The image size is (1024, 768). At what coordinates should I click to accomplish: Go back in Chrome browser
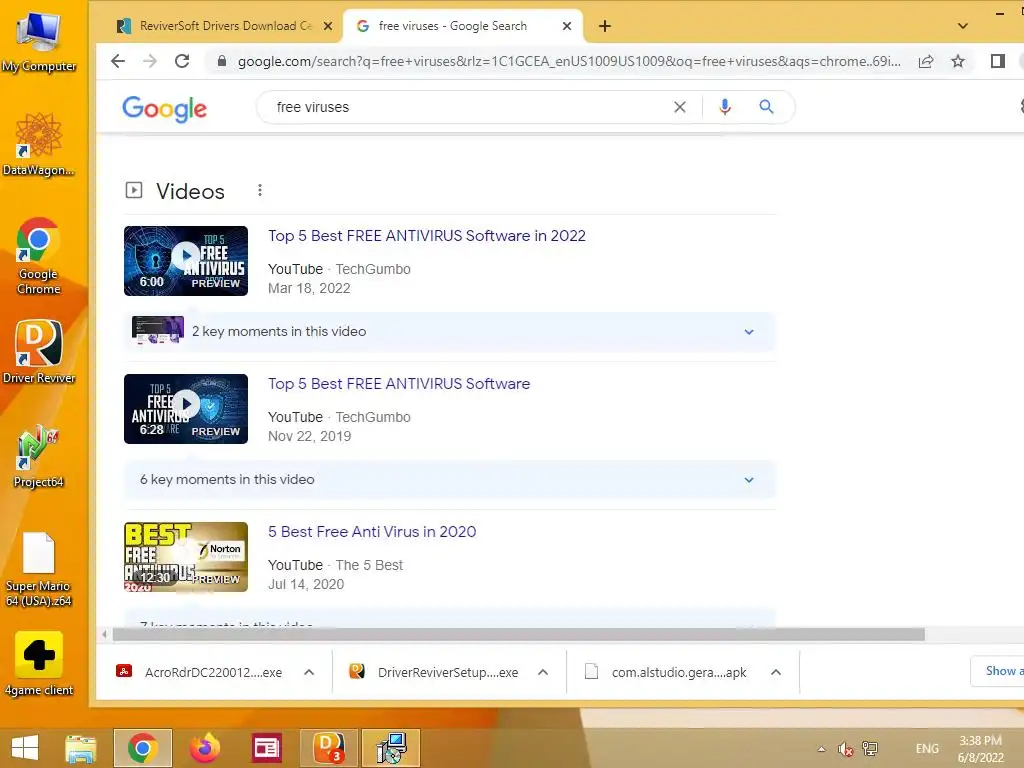point(118,61)
